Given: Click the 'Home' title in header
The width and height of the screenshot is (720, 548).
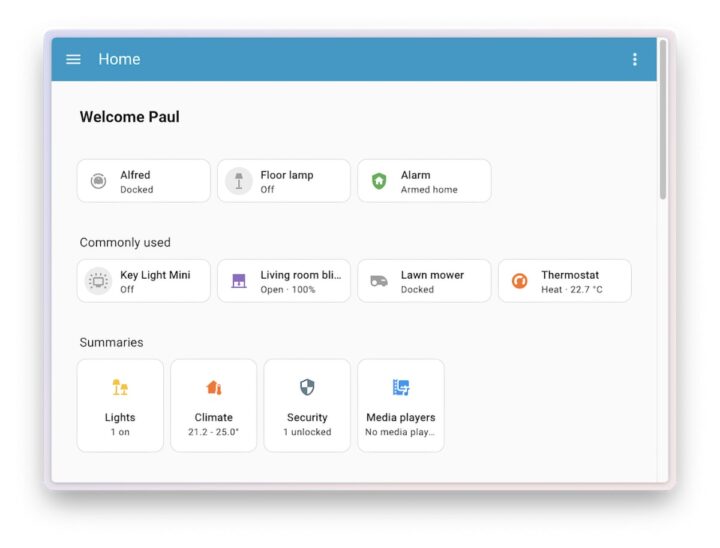Looking at the screenshot, I should point(119,59).
